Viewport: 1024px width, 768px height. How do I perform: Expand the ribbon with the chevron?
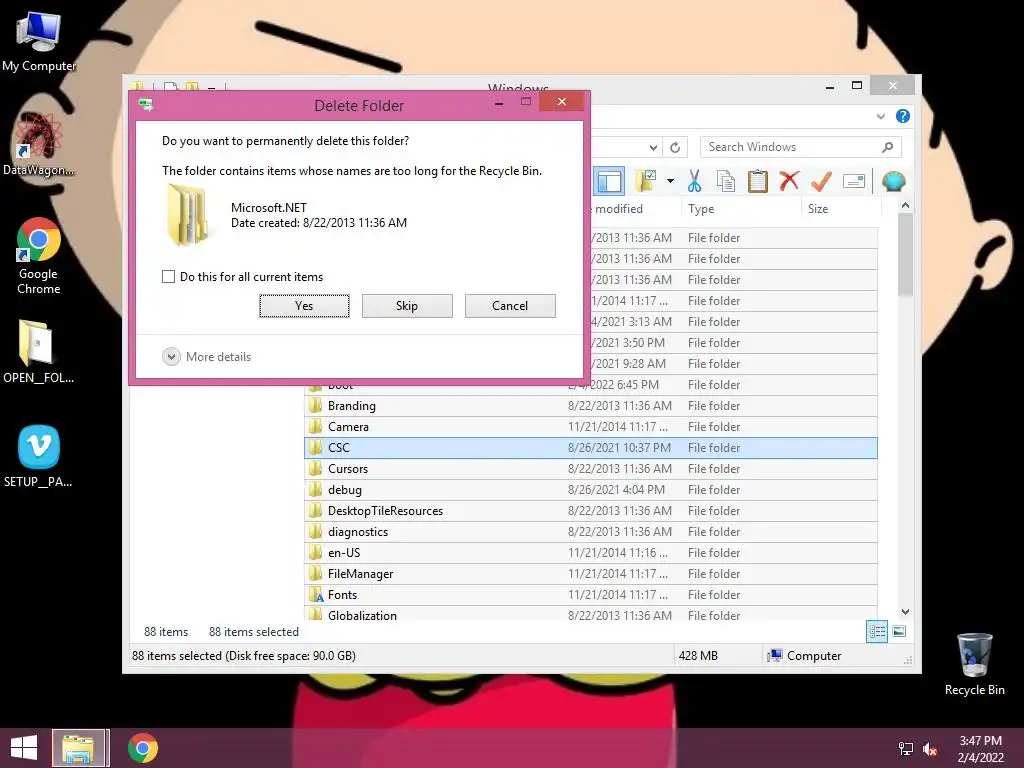point(880,116)
